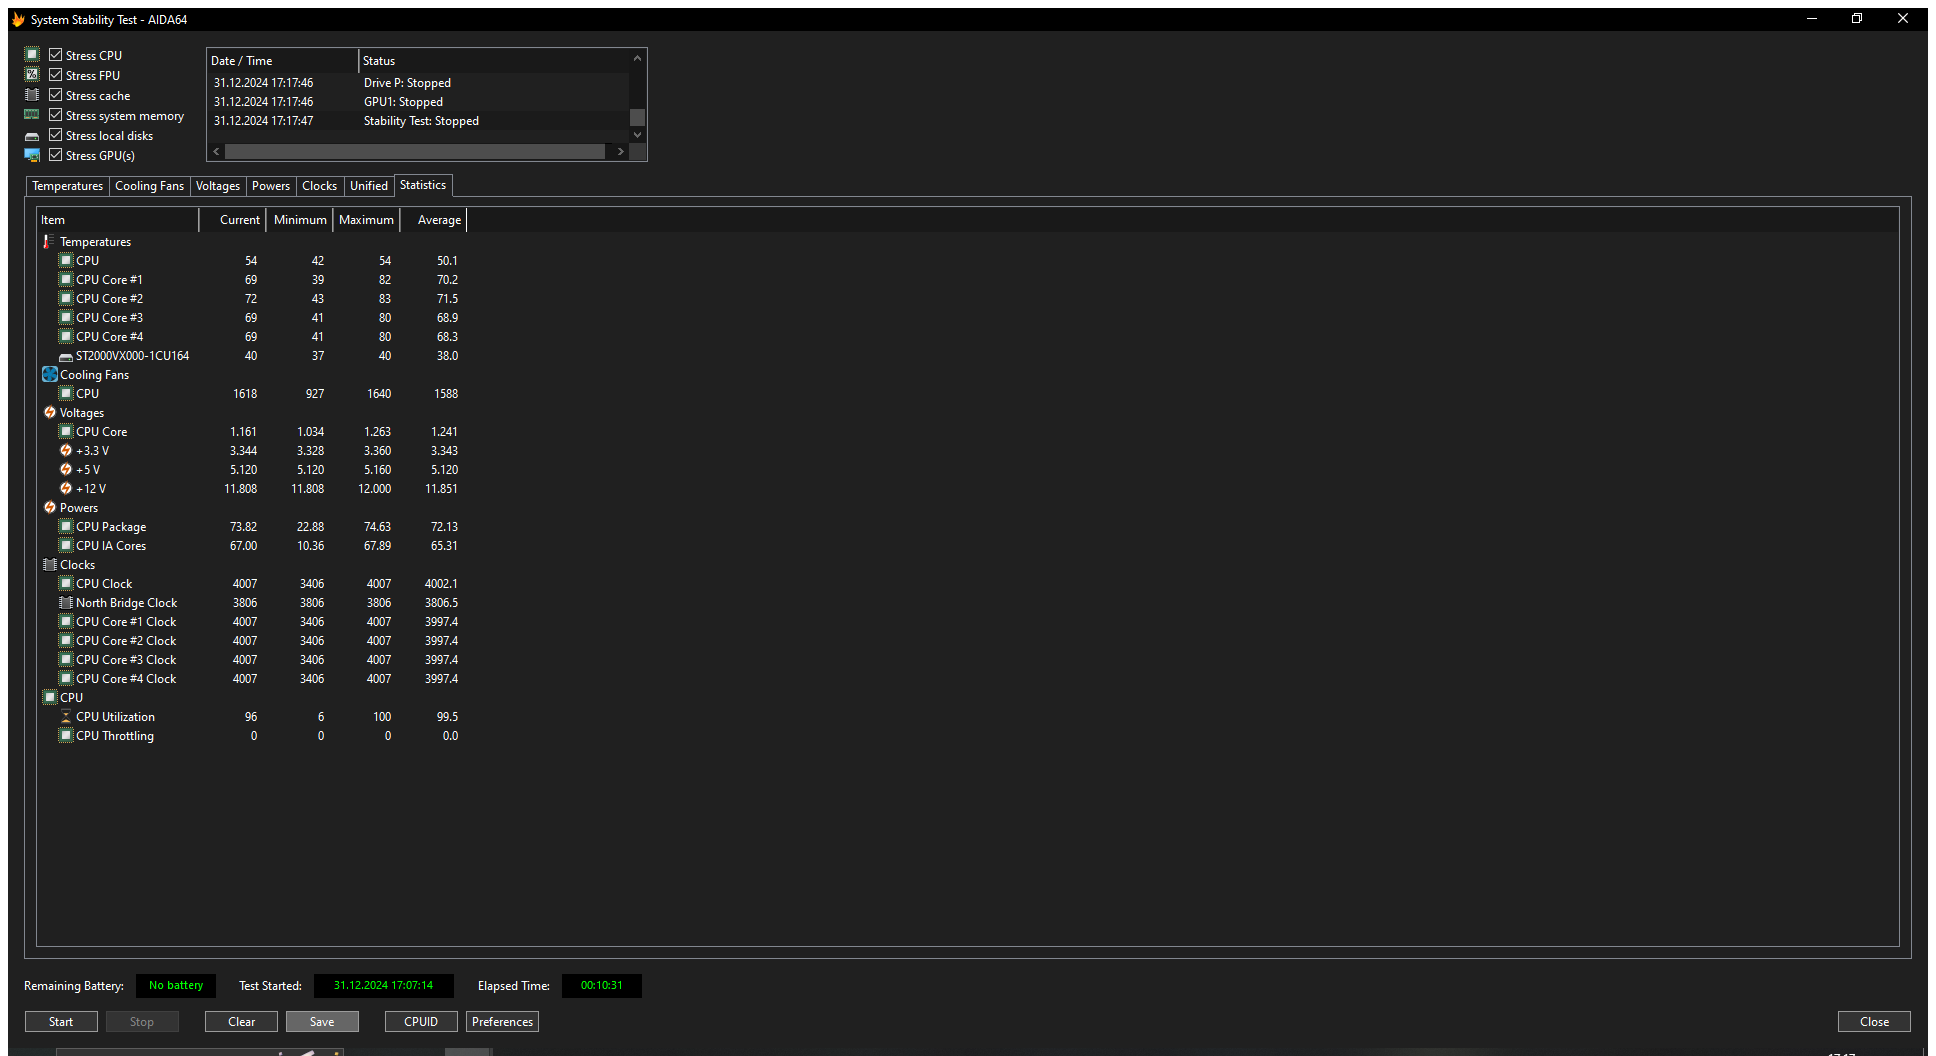
Task: Click the North Bridge Clock icon
Action: [66, 602]
